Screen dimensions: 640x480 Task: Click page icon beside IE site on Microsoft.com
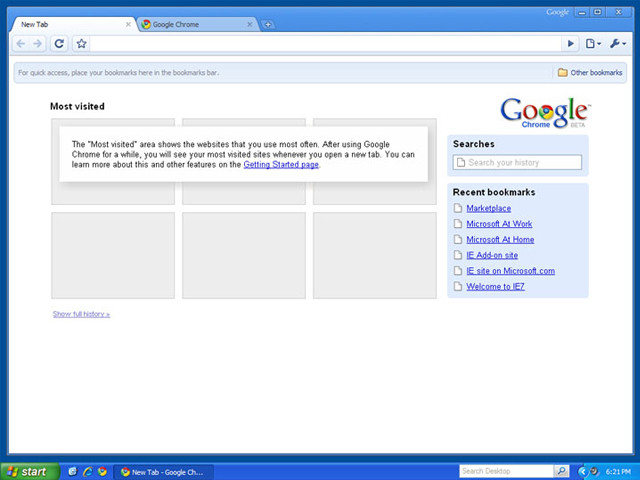click(458, 271)
